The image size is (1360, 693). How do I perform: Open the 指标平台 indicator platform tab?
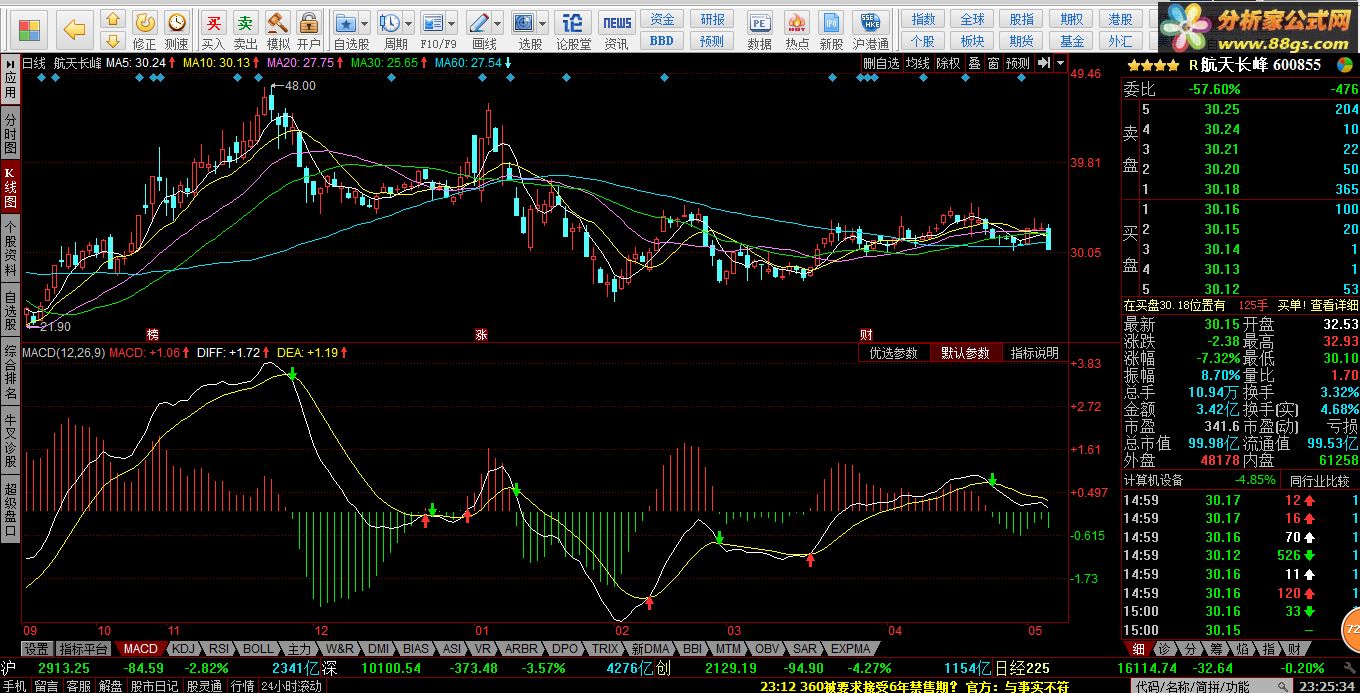coord(83,649)
